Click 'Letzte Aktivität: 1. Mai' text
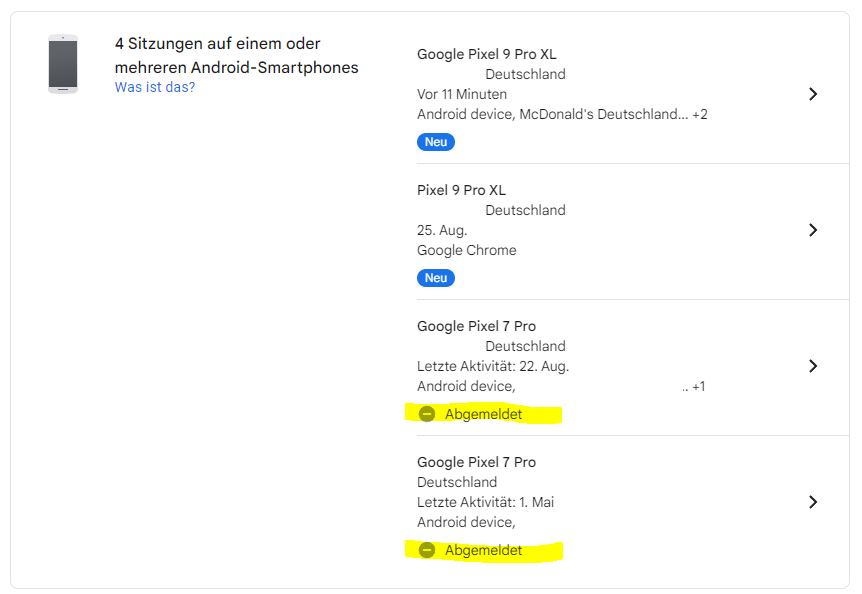Image resolution: width=862 pixels, height=594 pixels. point(485,502)
